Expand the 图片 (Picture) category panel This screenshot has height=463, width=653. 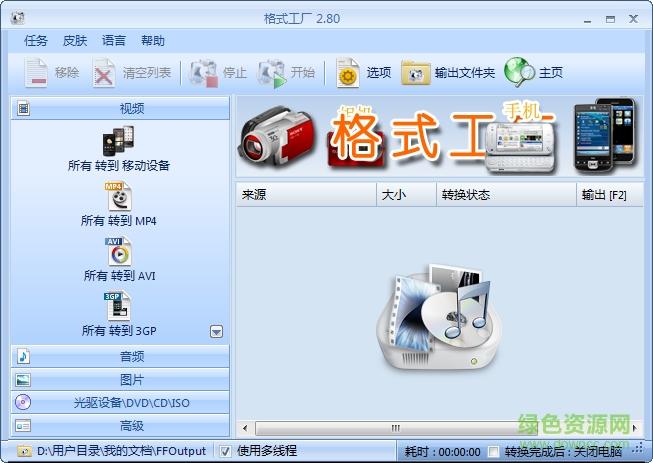120,380
